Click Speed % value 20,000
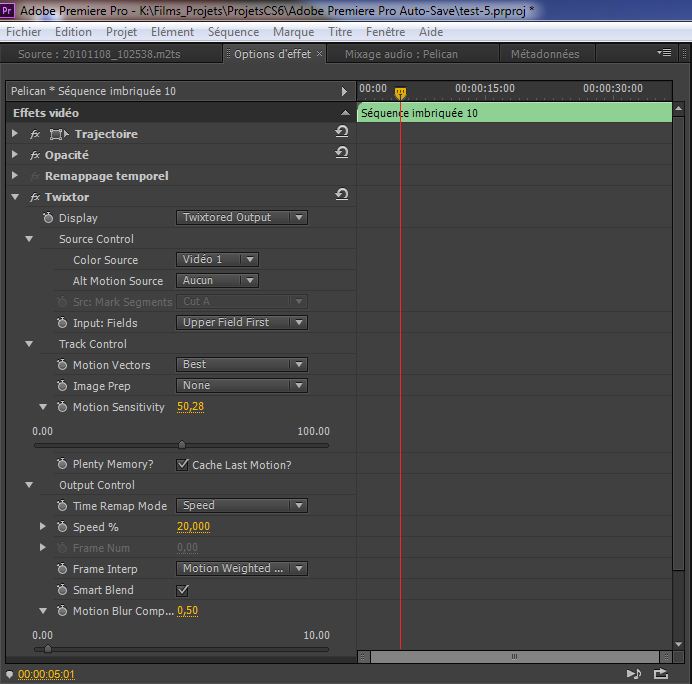The image size is (692, 684). 193,526
